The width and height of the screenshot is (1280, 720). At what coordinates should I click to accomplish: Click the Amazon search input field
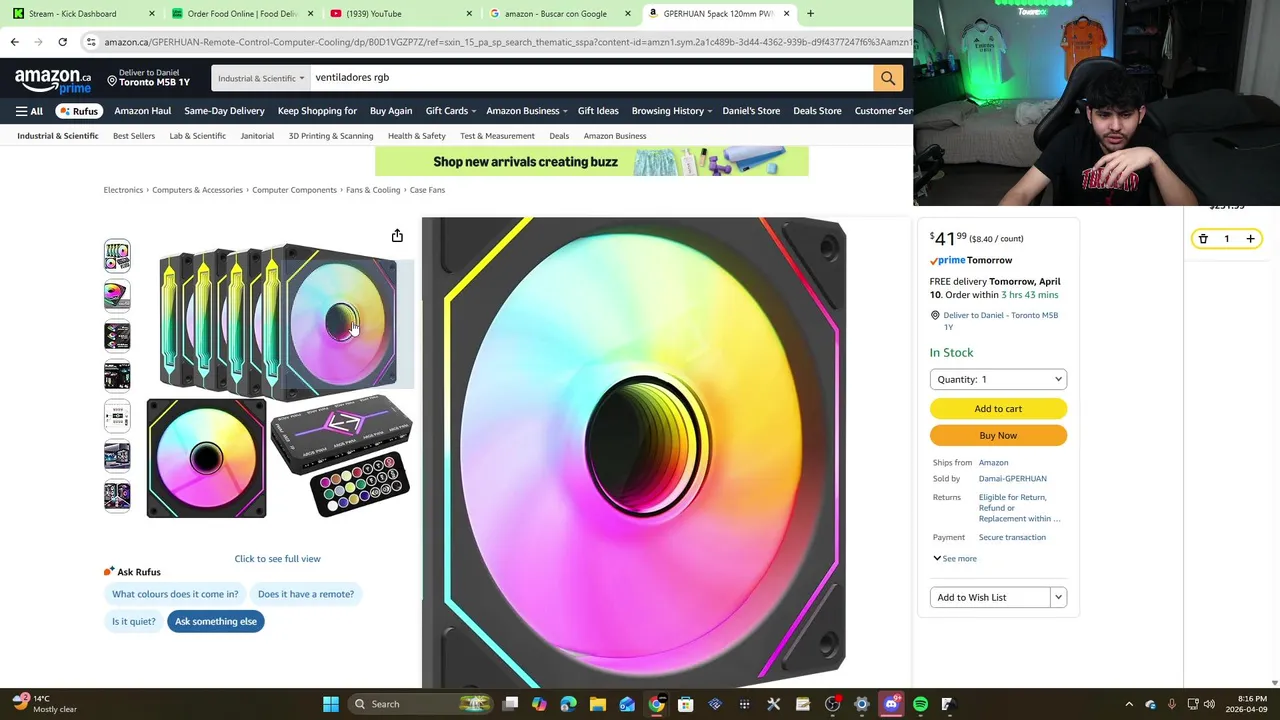[x=590, y=77]
